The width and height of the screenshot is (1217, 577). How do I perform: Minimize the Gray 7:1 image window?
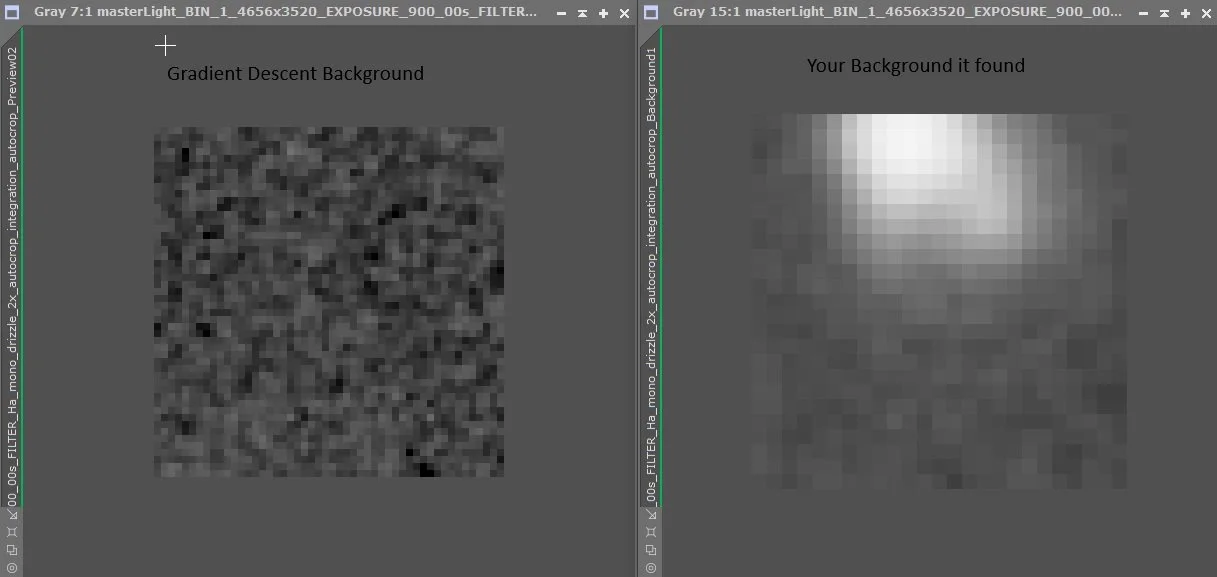[x=561, y=13]
